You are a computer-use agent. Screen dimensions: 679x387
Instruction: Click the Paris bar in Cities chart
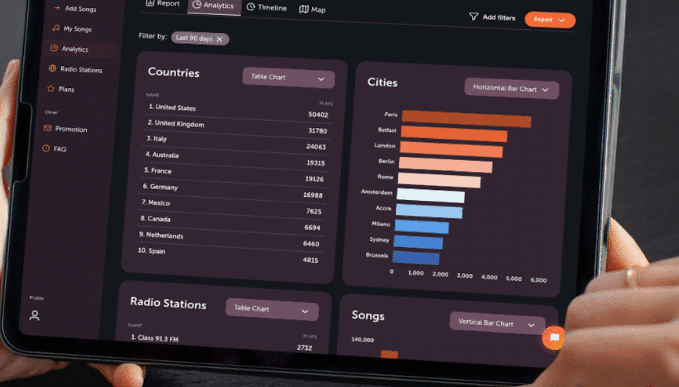[466, 119]
